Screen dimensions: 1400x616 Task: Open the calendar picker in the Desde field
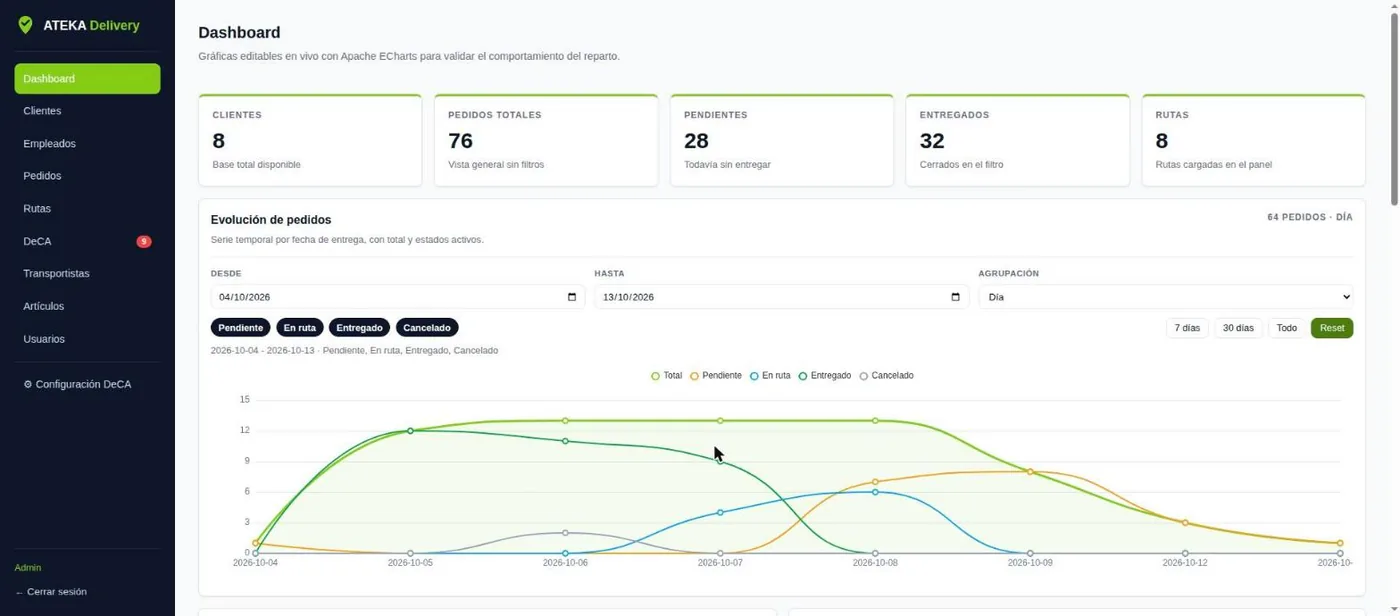572,297
